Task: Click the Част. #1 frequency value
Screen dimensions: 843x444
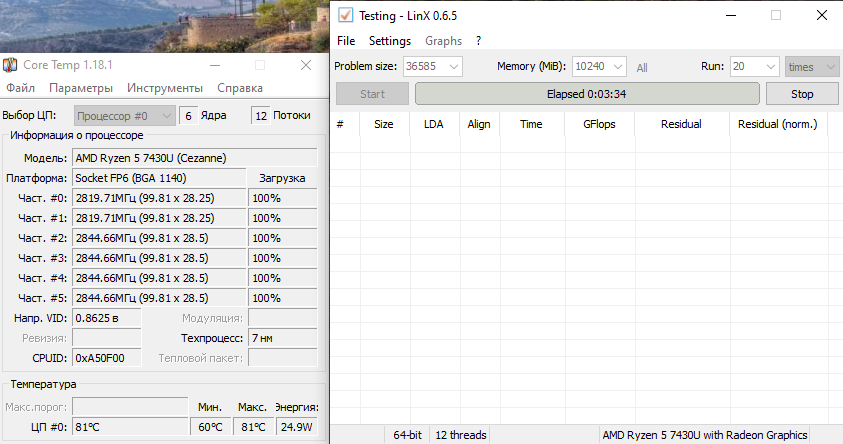Action: point(159,218)
